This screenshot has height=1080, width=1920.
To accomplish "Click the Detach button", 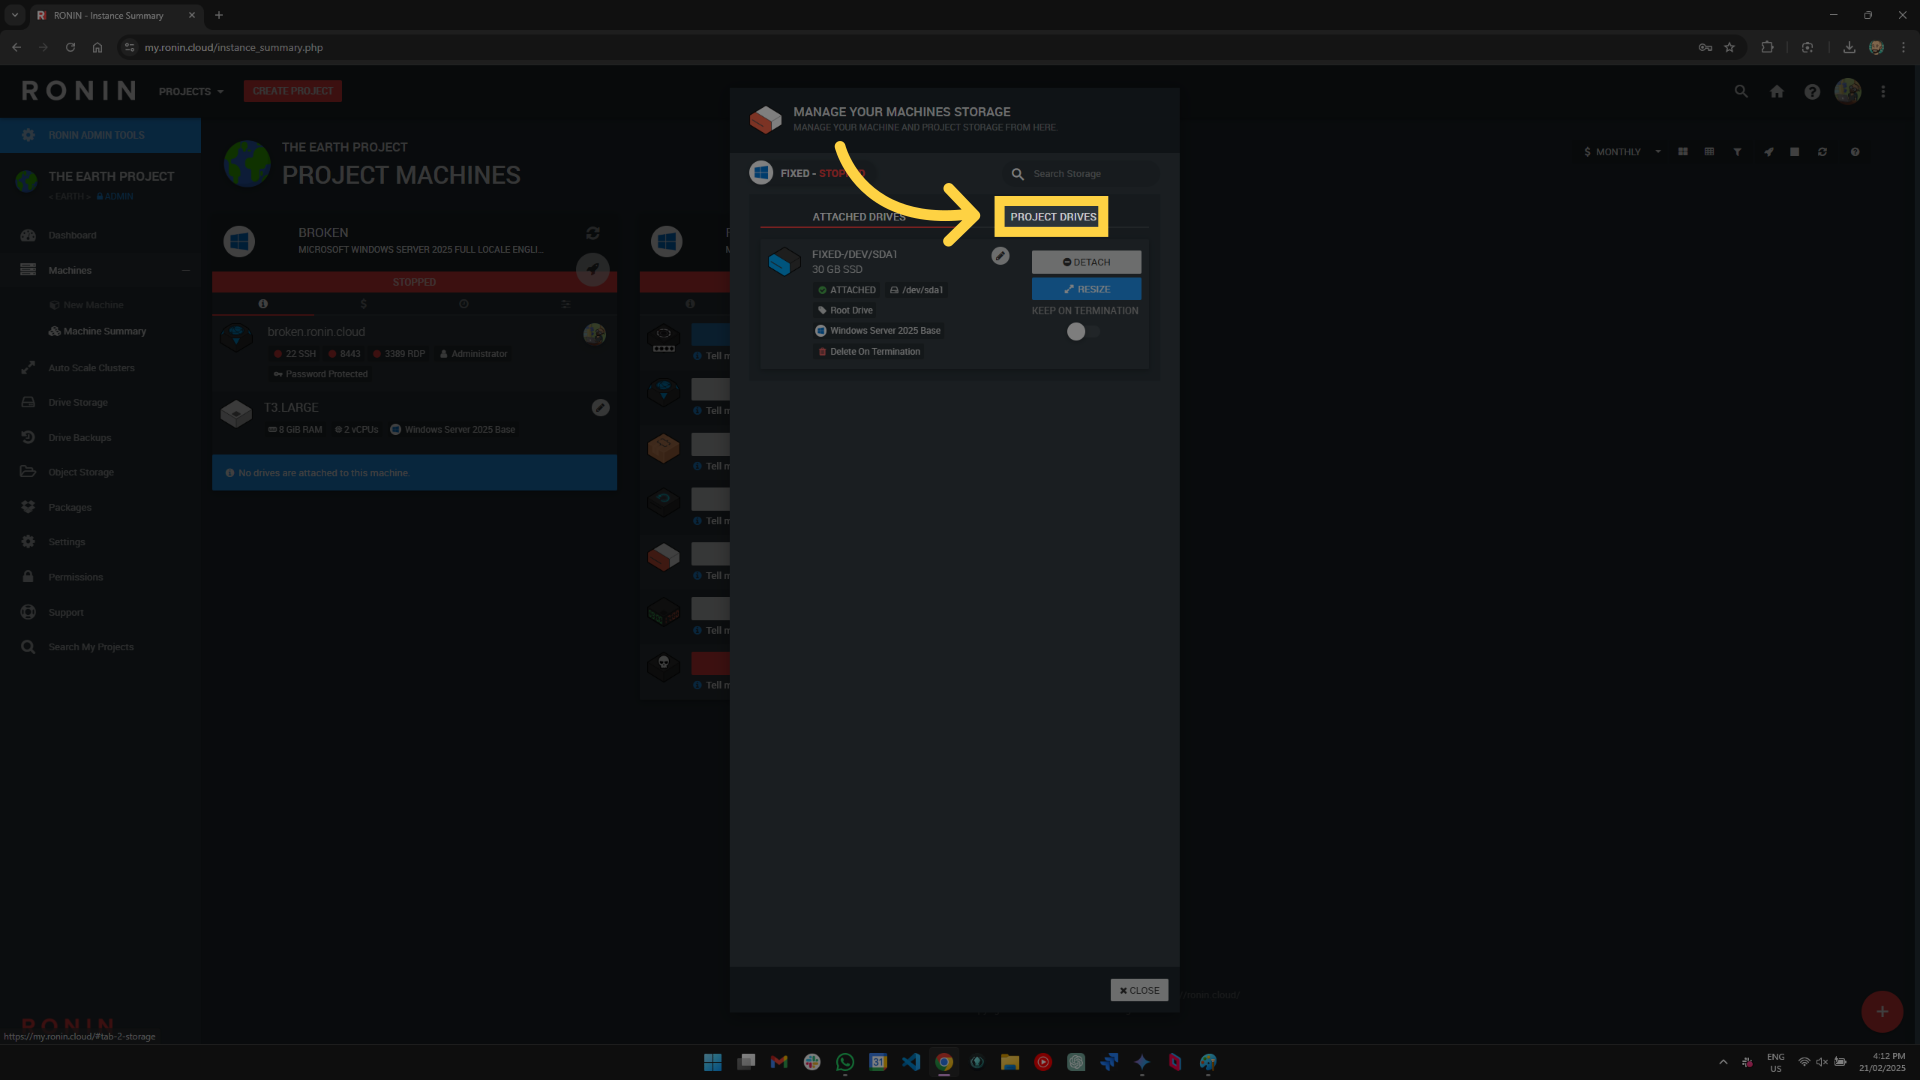I will pos(1086,262).
